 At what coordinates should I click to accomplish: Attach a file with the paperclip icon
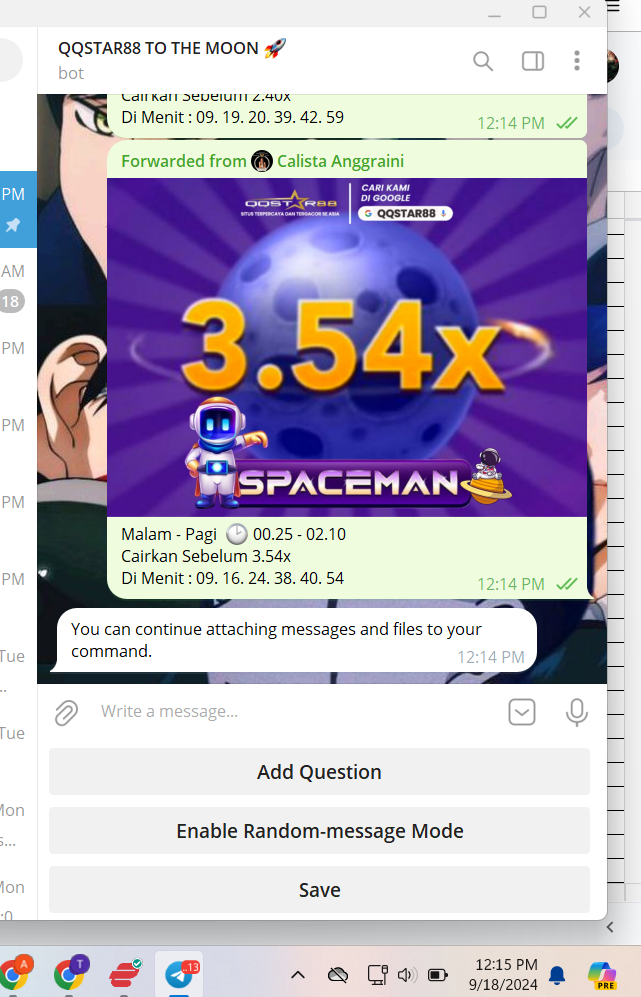[x=66, y=713]
